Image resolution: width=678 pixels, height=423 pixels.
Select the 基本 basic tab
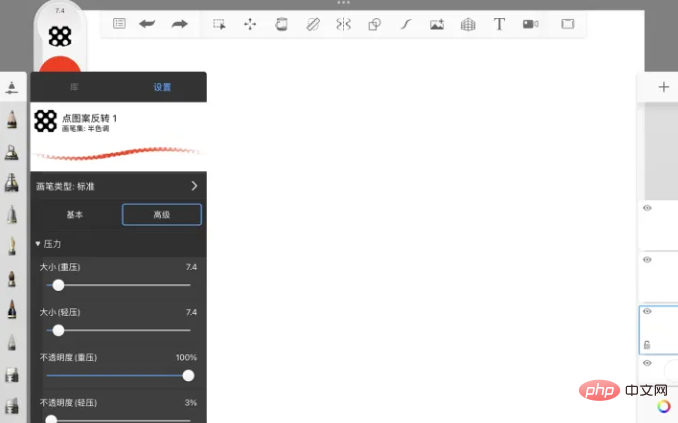click(75, 215)
